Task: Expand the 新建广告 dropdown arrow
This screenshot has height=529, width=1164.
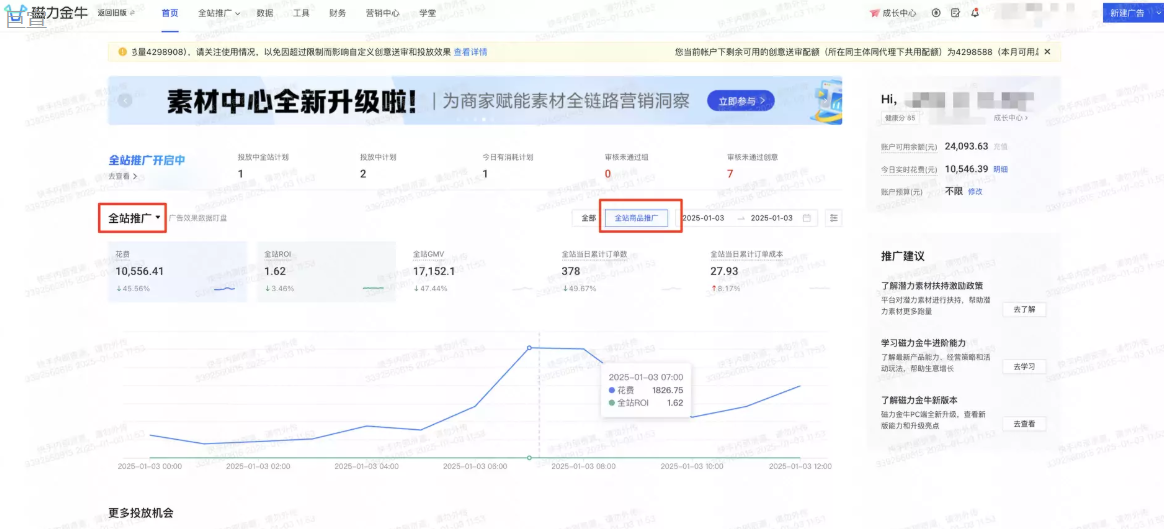Action: 1156,13
